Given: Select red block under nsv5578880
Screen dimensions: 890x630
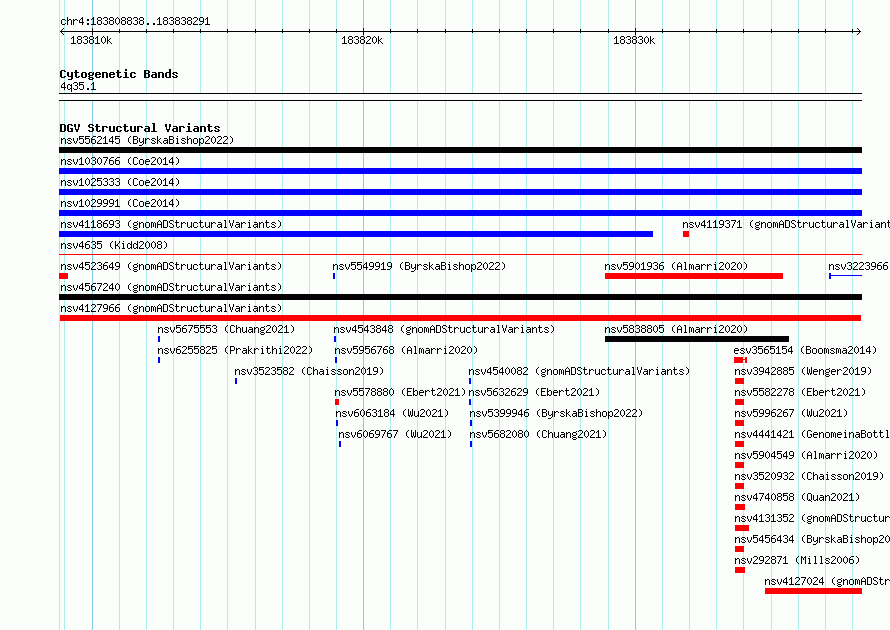Looking at the screenshot, I should pos(337,402).
